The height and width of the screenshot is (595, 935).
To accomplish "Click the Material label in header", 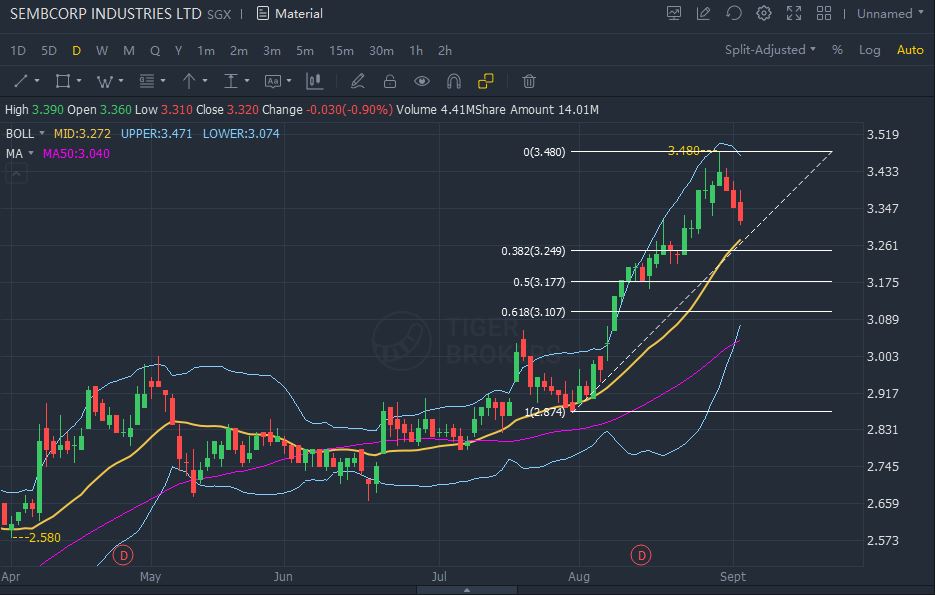I will click(299, 13).
